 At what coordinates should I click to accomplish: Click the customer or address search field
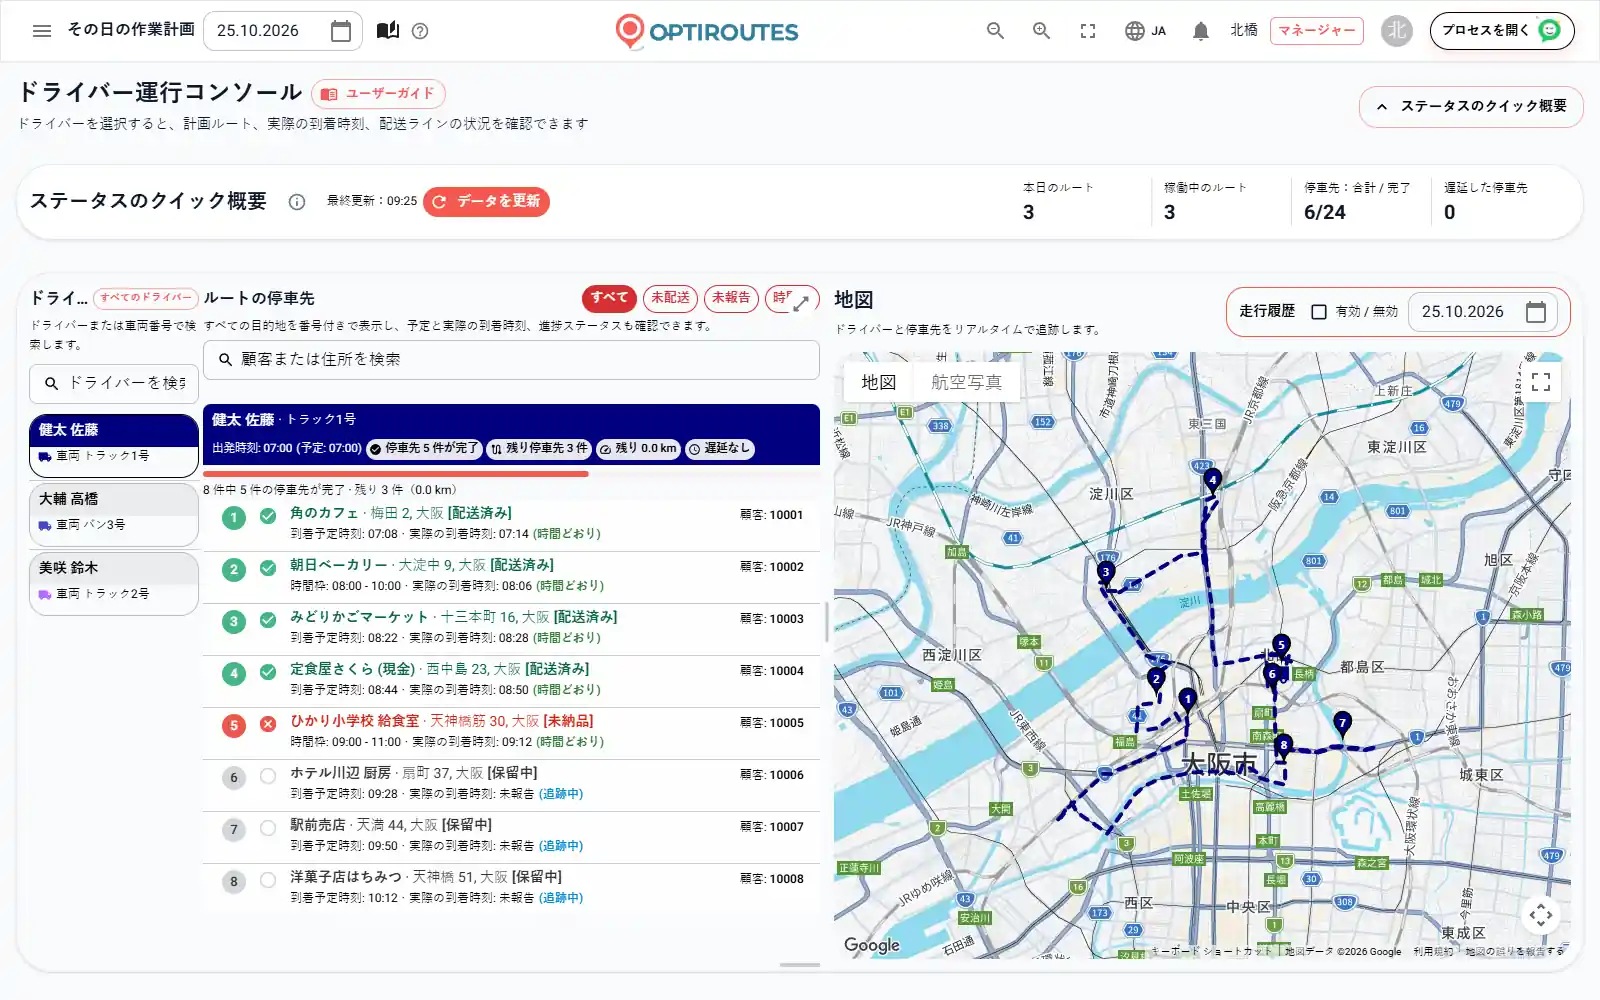point(511,360)
